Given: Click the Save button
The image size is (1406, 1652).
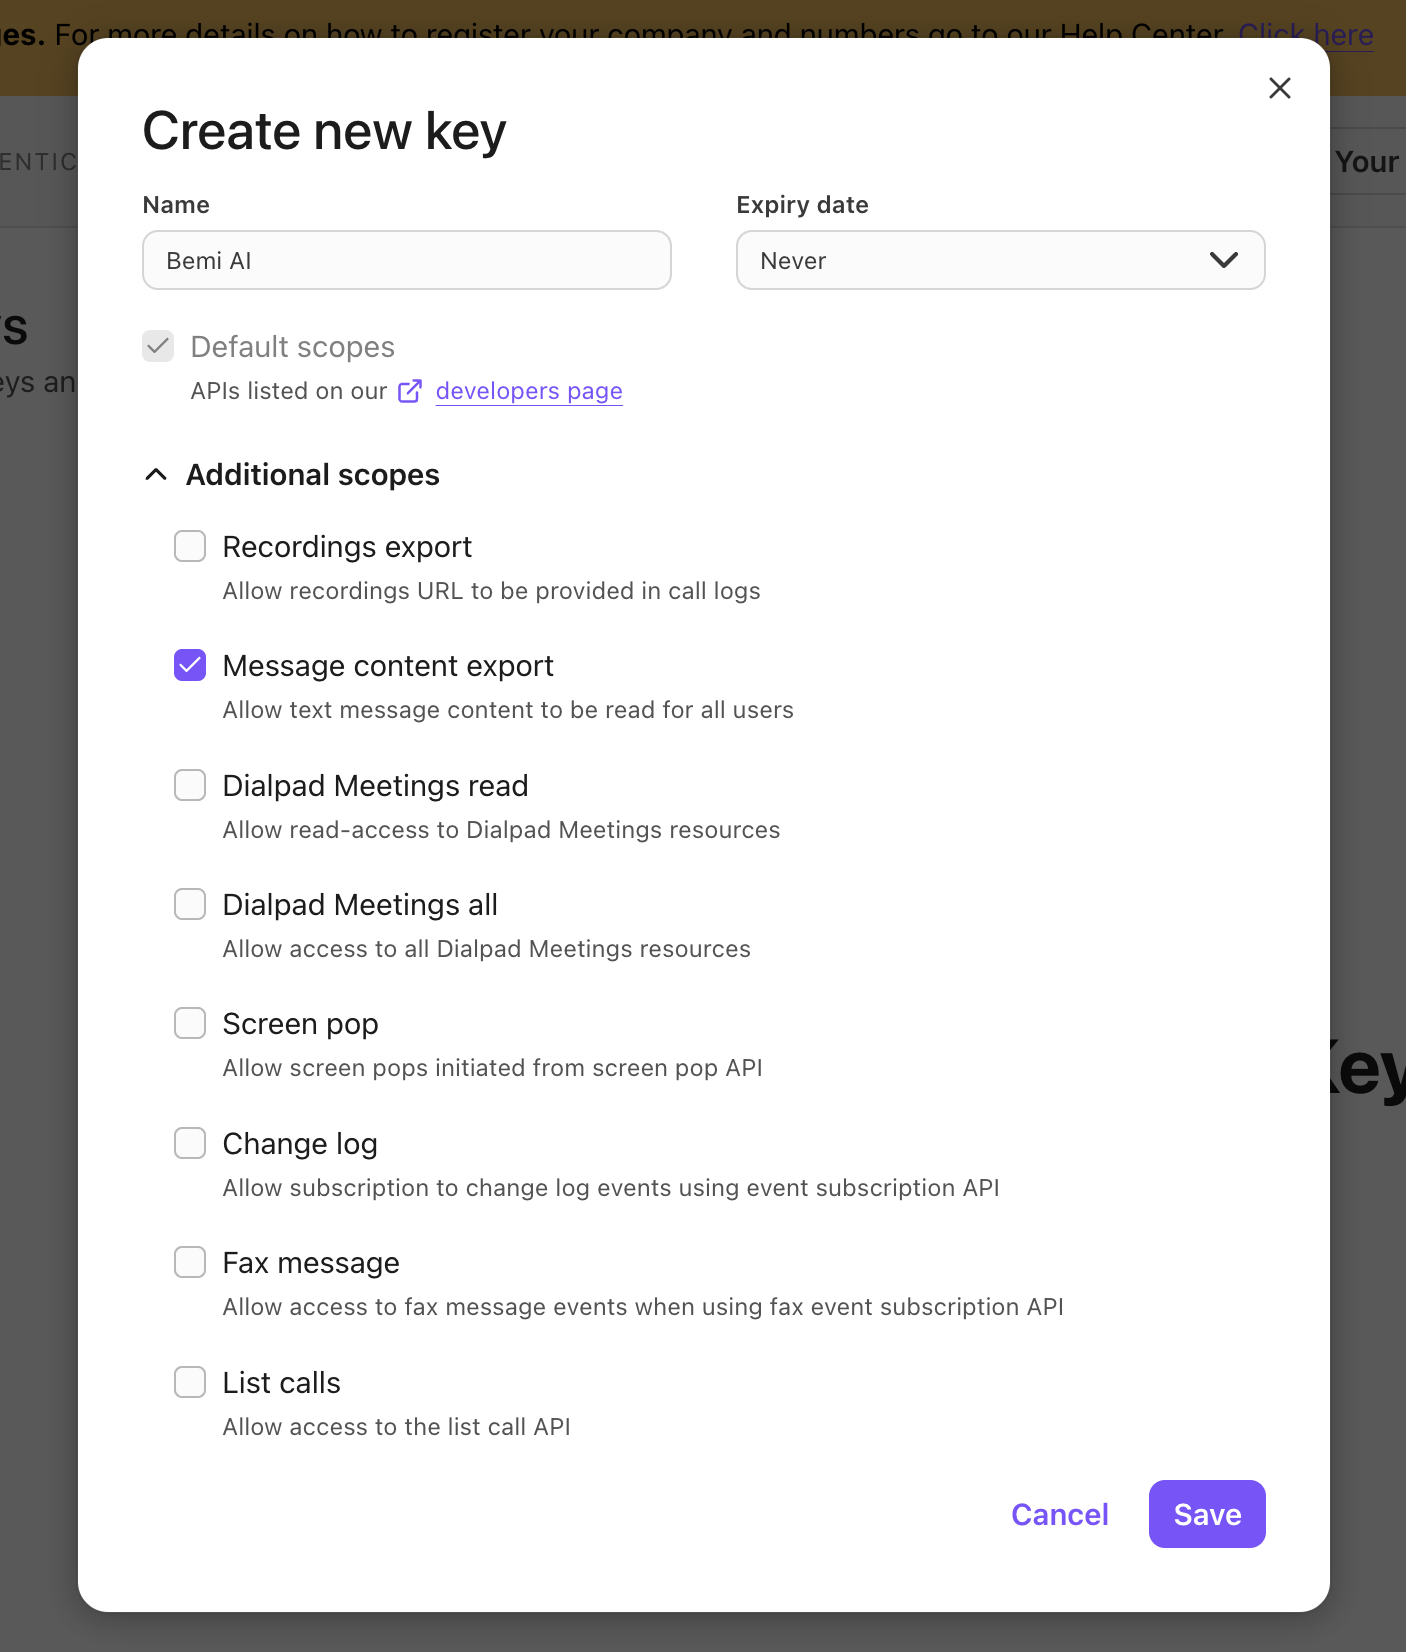Looking at the screenshot, I should [x=1206, y=1514].
